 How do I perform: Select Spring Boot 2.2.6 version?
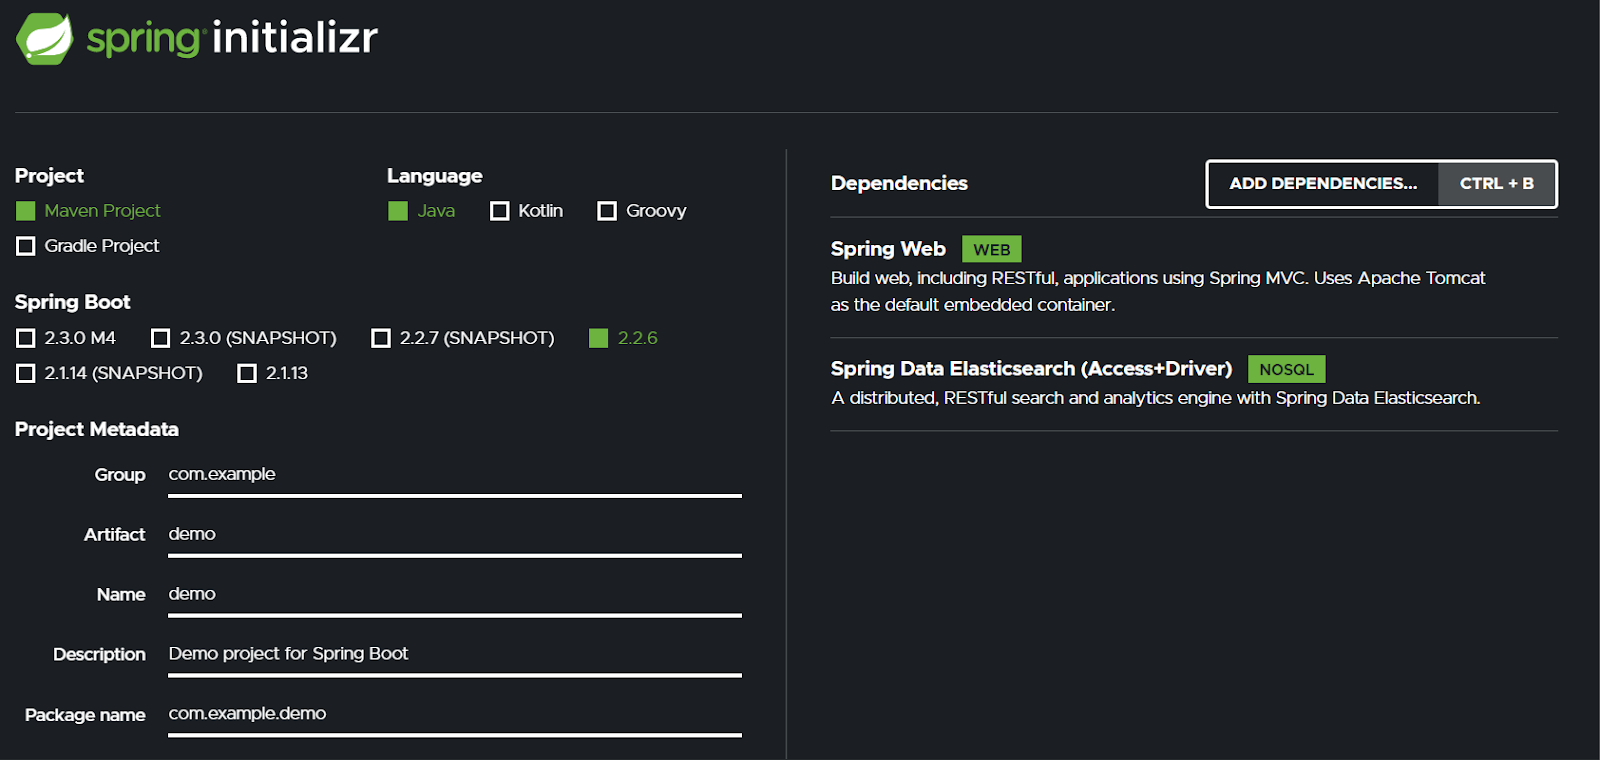[623, 338]
